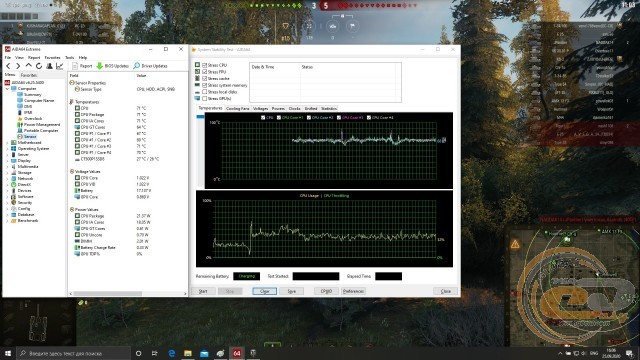Select Power Management in the tree
Viewport: 640px width, 360px height.
[x=42, y=124]
